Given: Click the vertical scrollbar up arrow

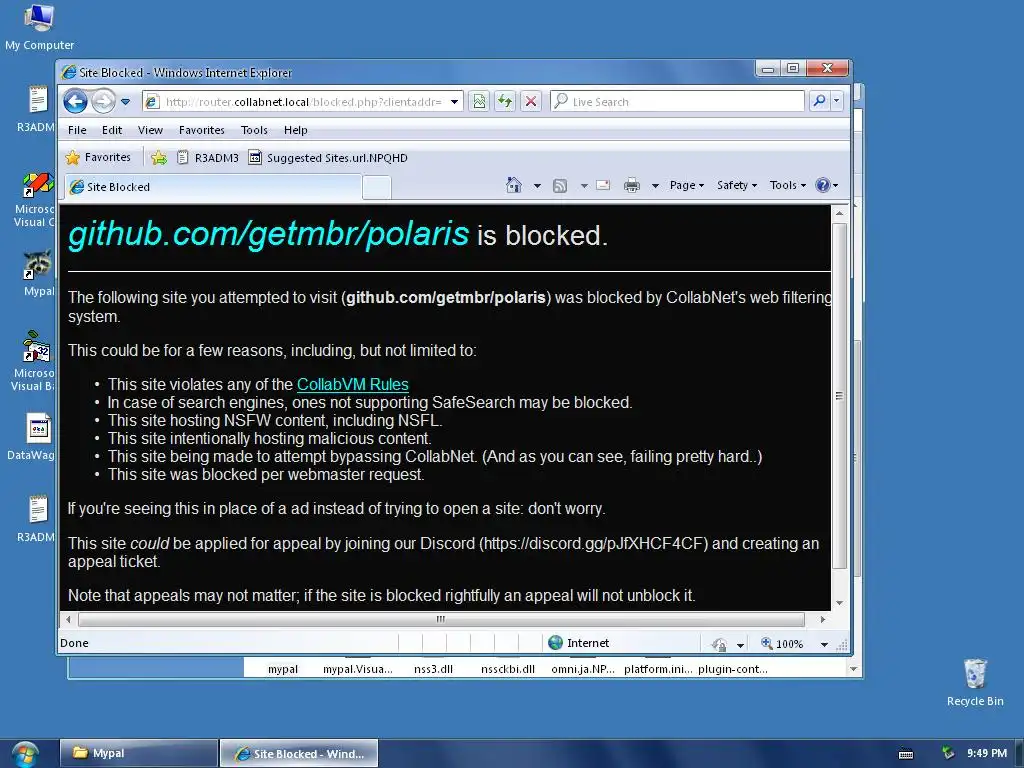Looking at the screenshot, I should point(840,213).
